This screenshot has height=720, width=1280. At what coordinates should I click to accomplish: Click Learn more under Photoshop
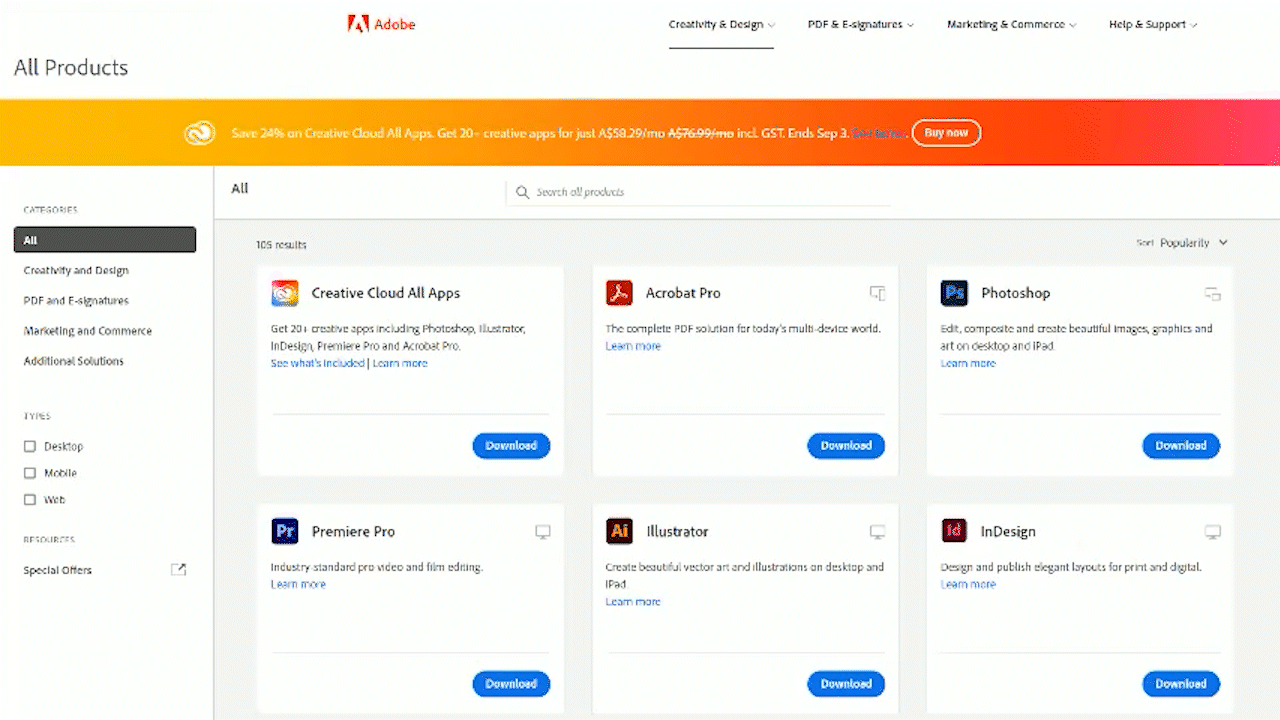pyautogui.click(x=968, y=363)
